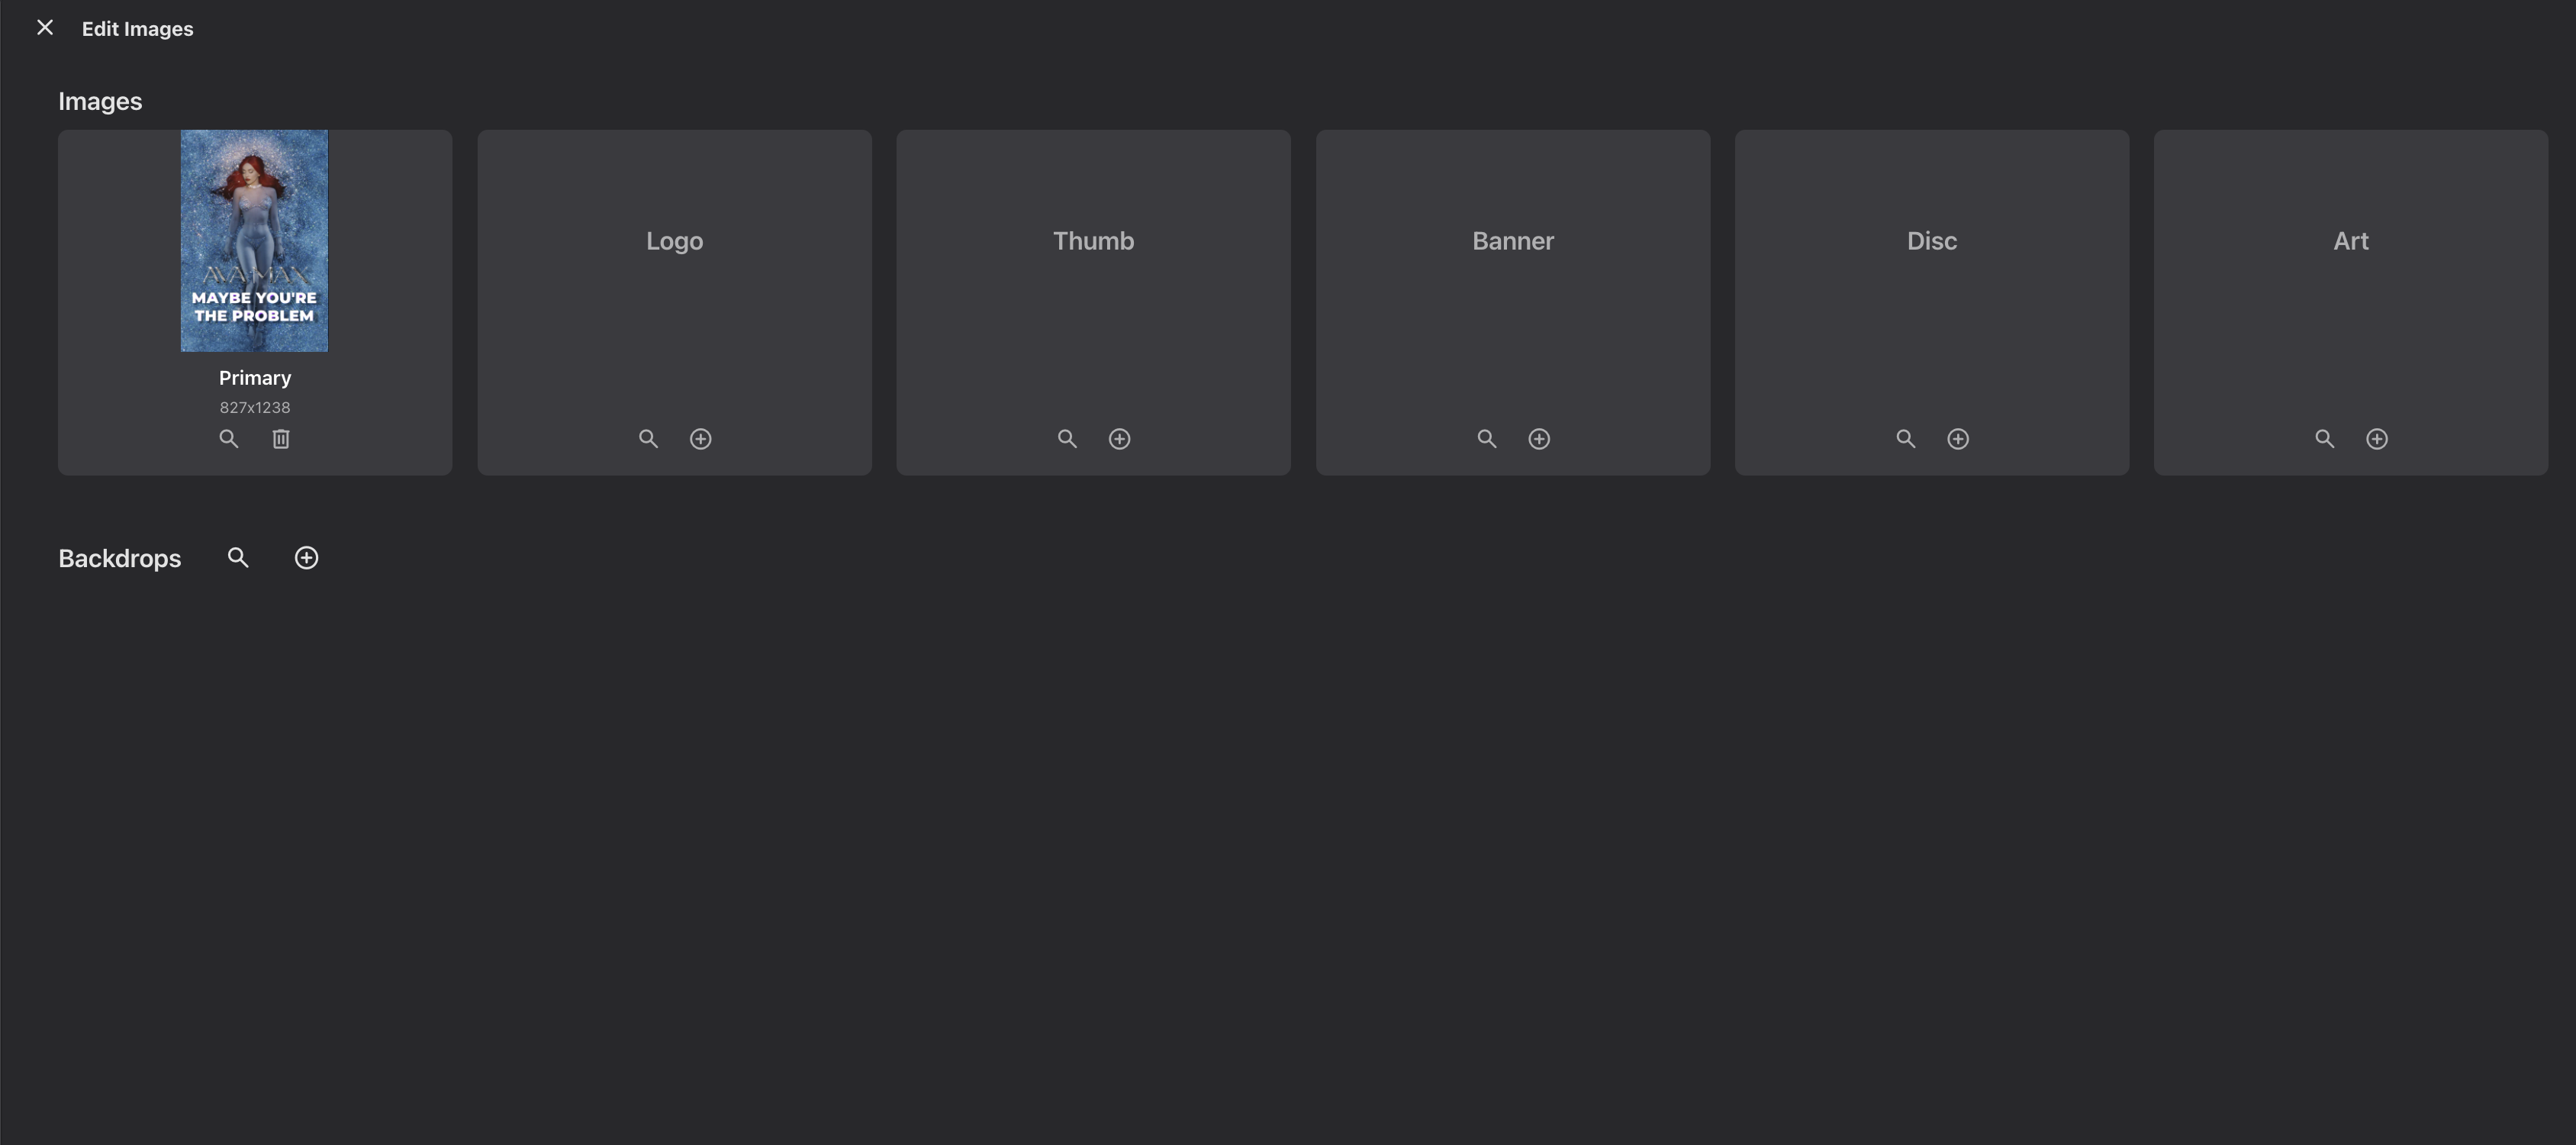Add an Art image
Screen dimensions: 2576x1145
point(2377,439)
